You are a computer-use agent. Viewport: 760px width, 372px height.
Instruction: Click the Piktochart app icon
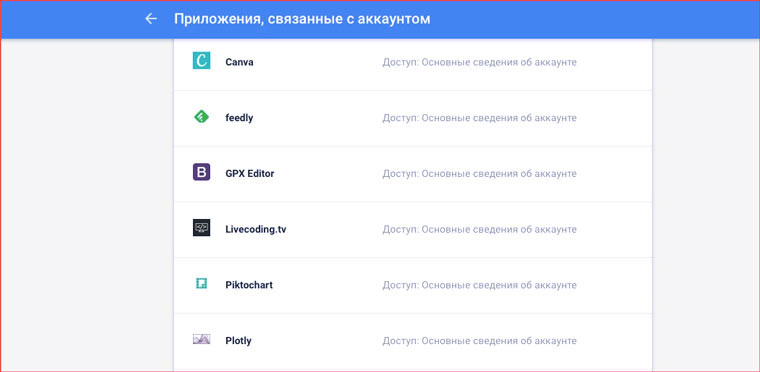coord(201,284)
